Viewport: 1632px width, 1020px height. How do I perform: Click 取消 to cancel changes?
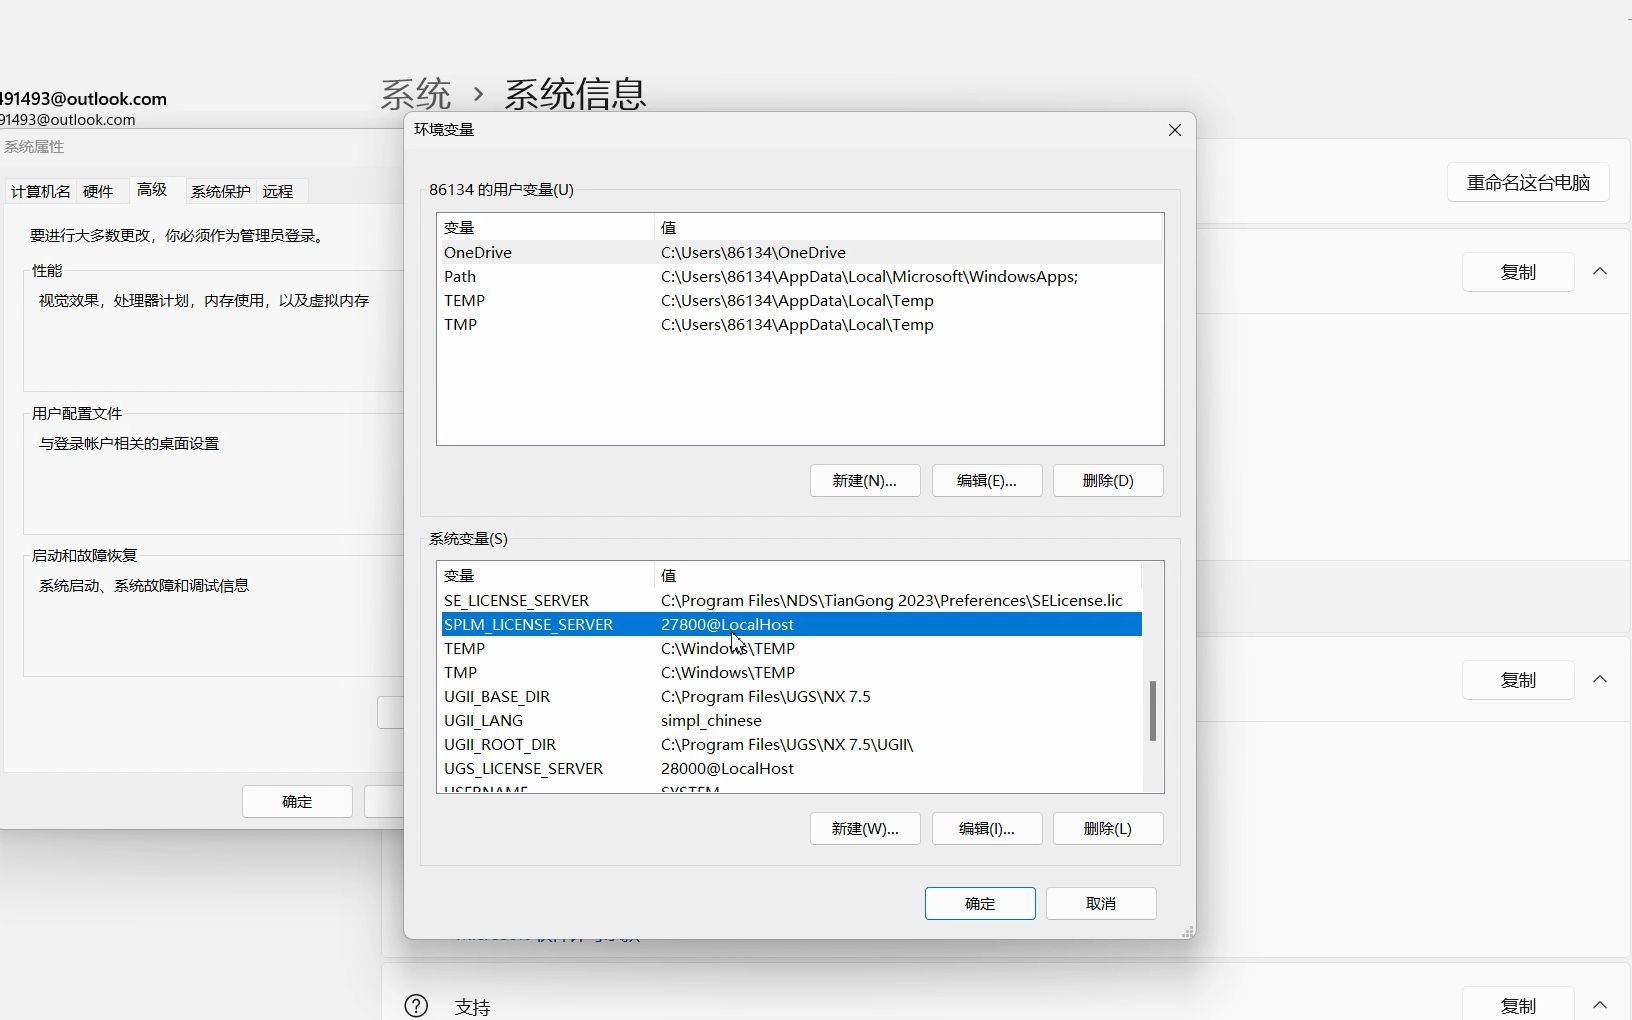(x=1100, y=903)
